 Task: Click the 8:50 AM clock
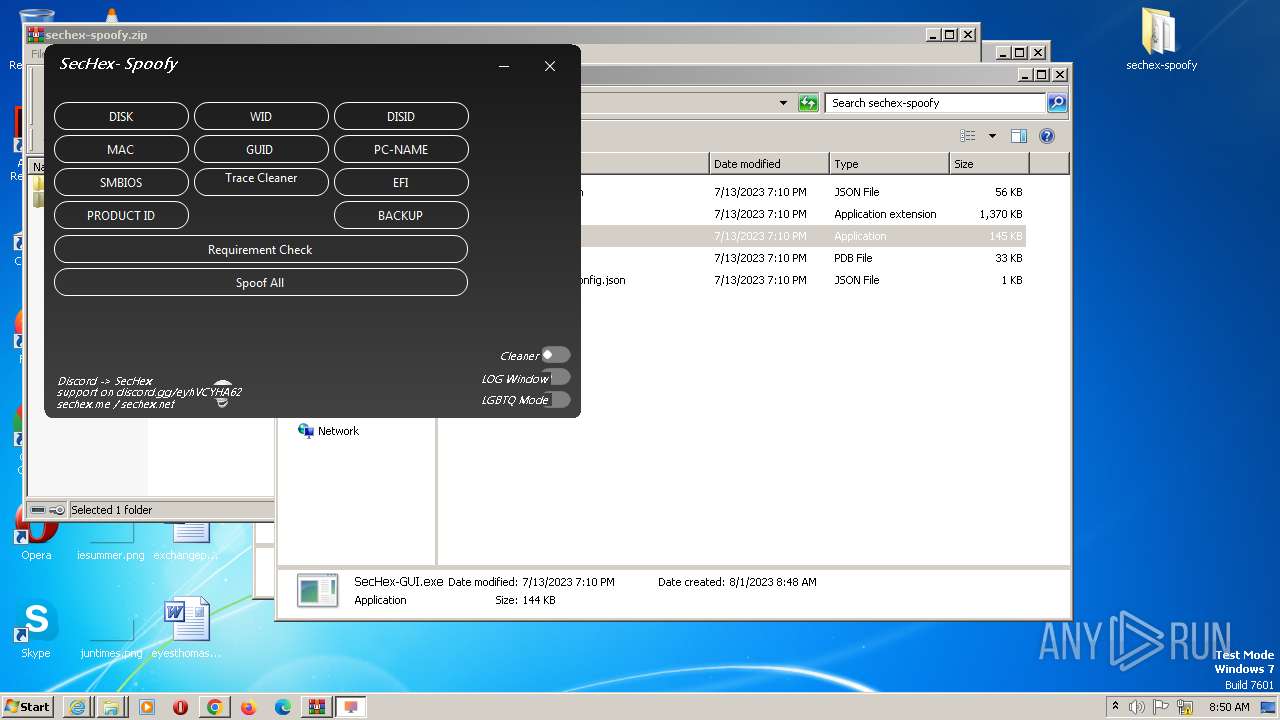(x=1229, y=707)
